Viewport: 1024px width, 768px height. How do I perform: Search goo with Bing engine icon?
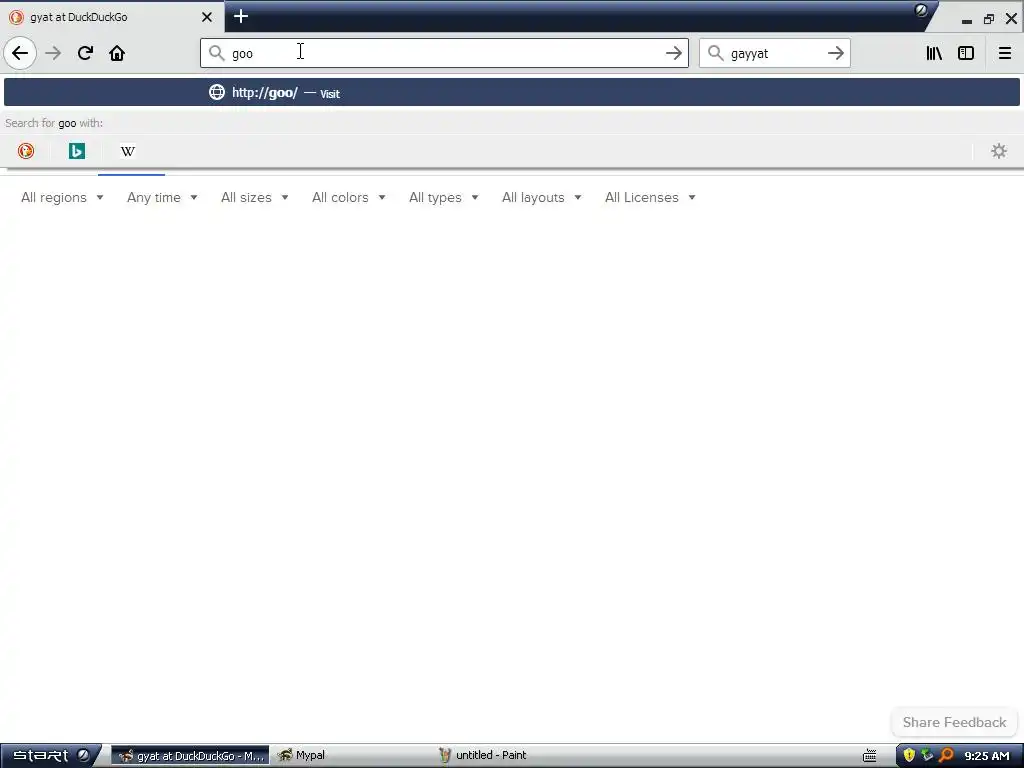(76, 151)
